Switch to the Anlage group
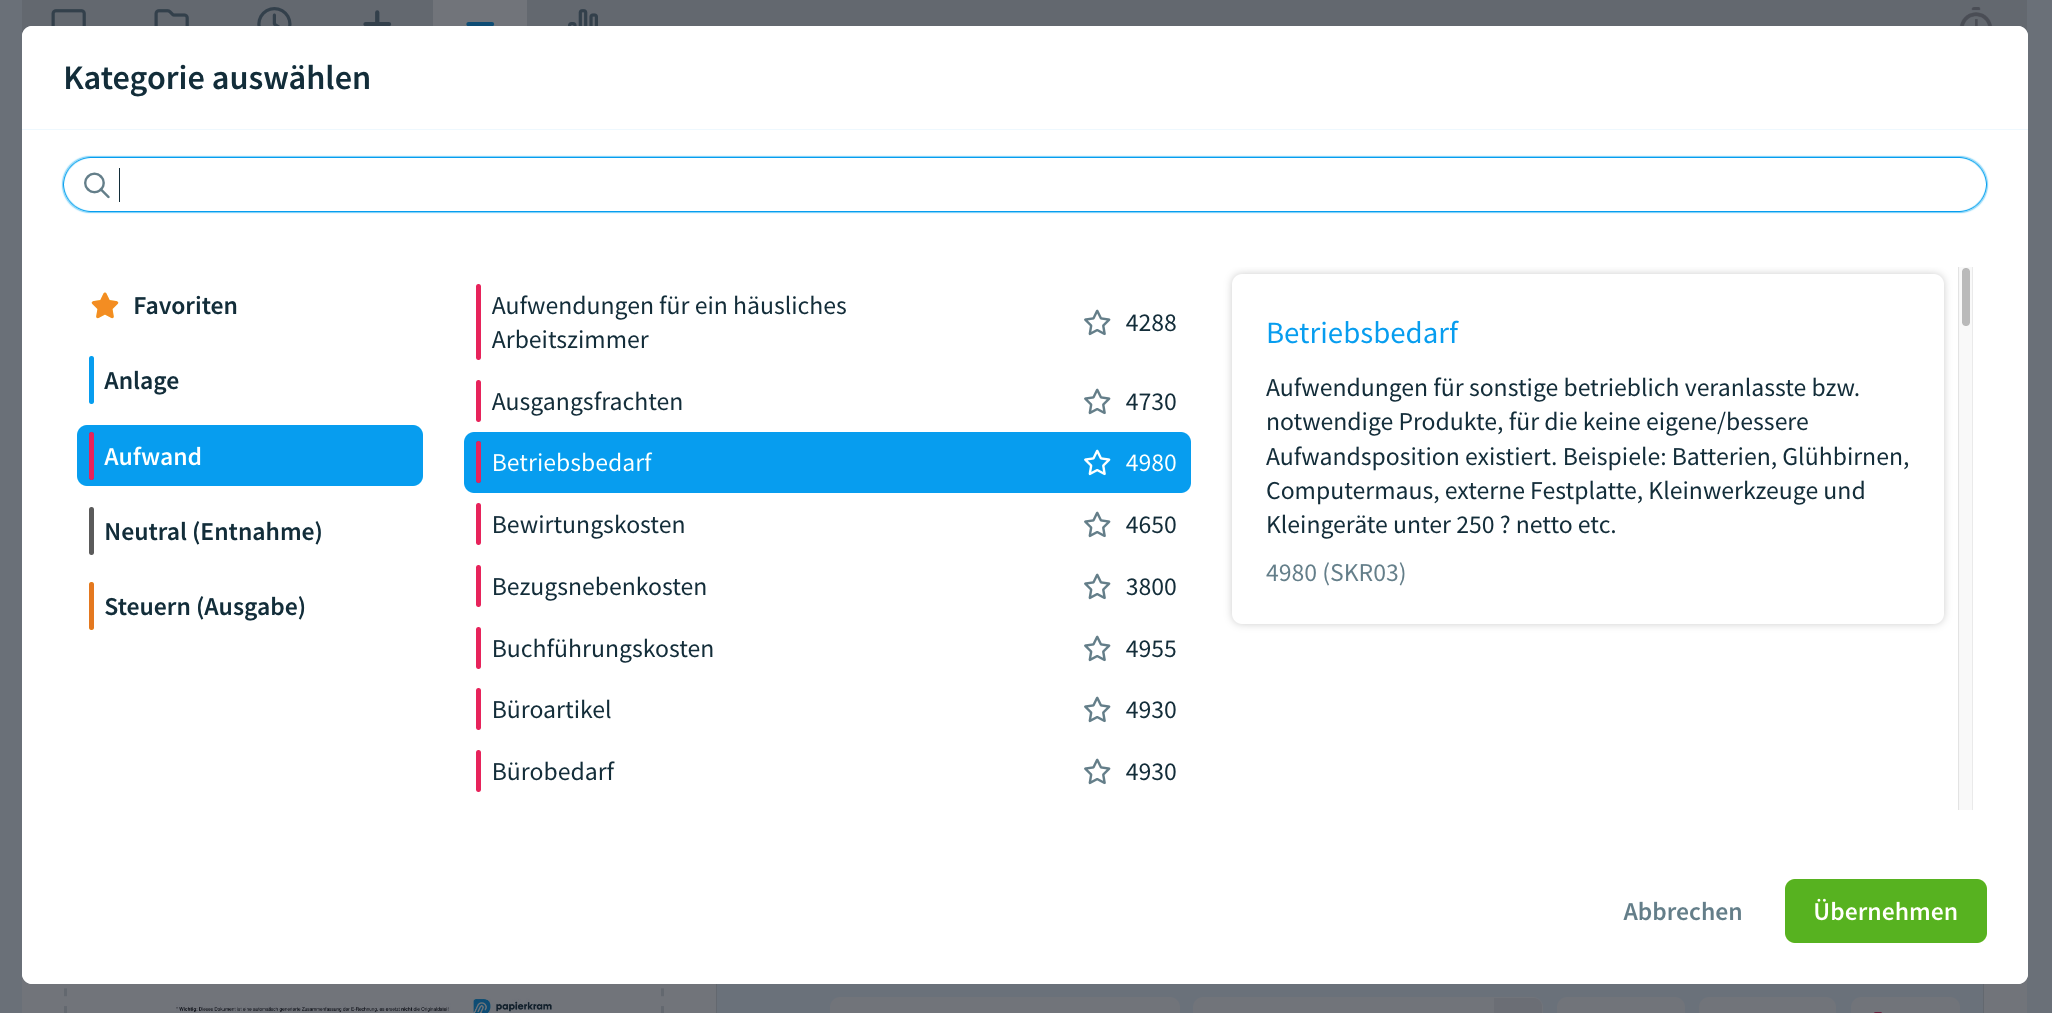The image size is (2052, 1013). [x=142, y=381]
